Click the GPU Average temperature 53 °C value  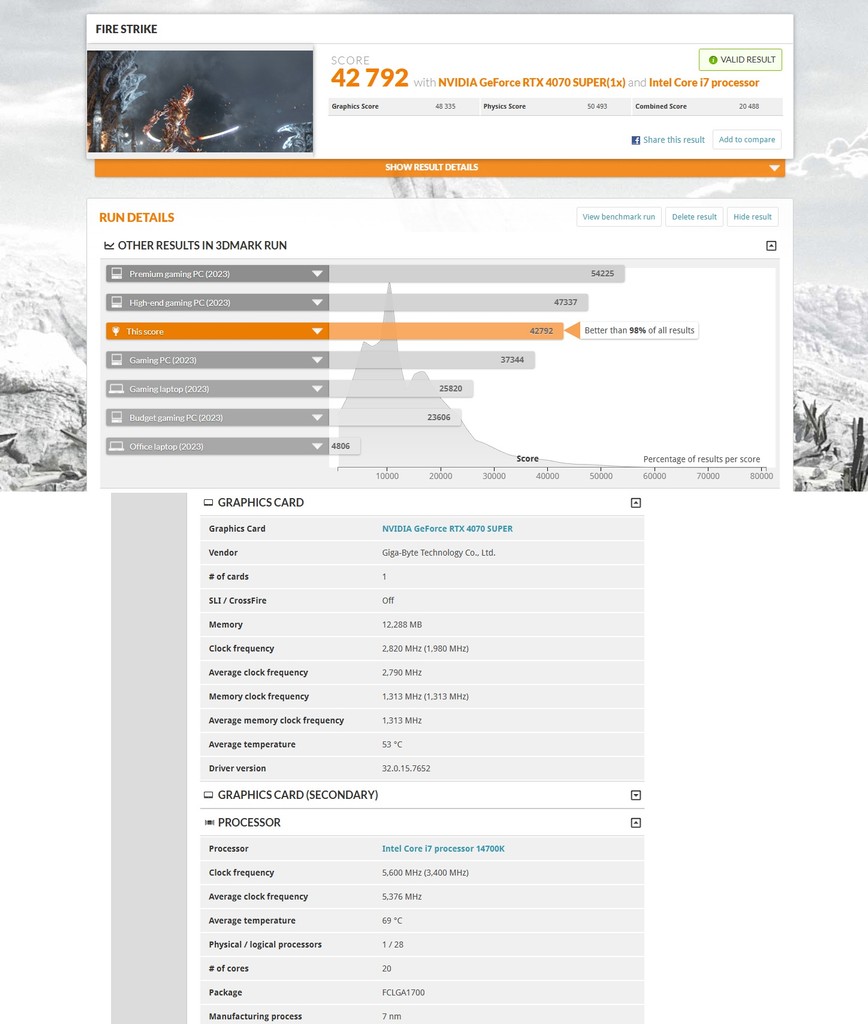[392, 744]
